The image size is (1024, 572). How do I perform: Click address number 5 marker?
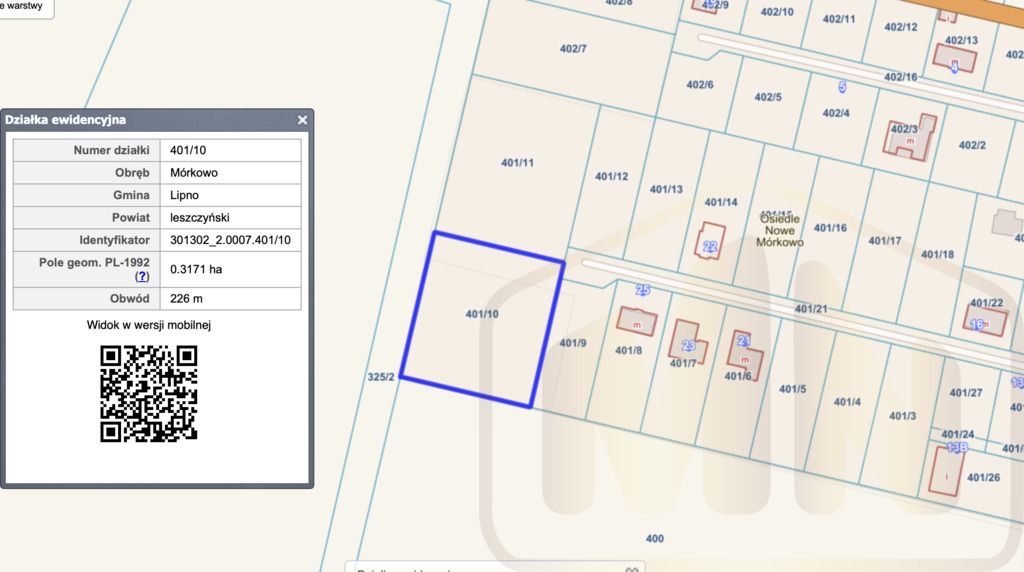point(842,87)
